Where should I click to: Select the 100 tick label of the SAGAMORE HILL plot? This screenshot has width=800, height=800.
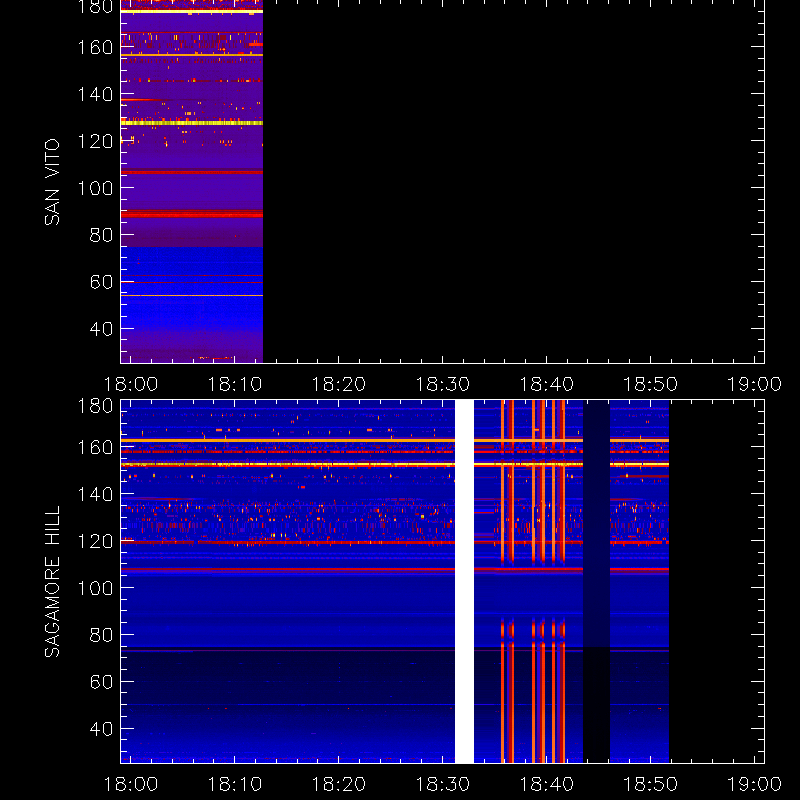pyautogui.click(x=95, y=588)
